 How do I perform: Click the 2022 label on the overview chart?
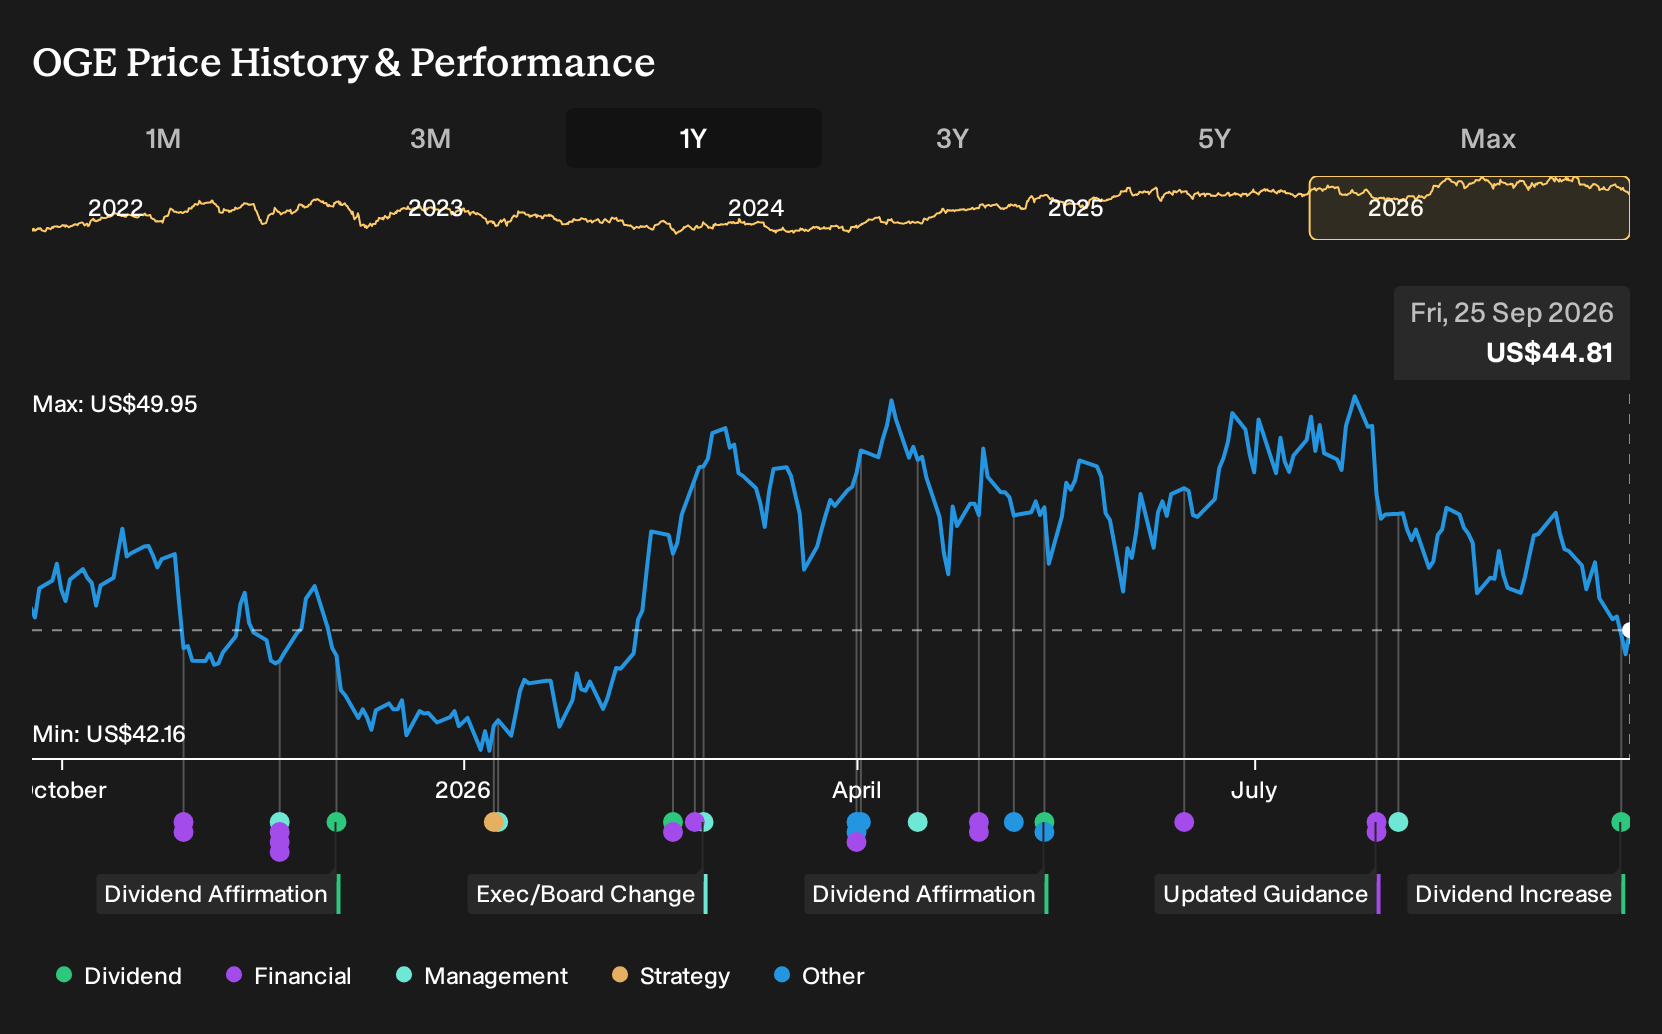click(115, 208)
